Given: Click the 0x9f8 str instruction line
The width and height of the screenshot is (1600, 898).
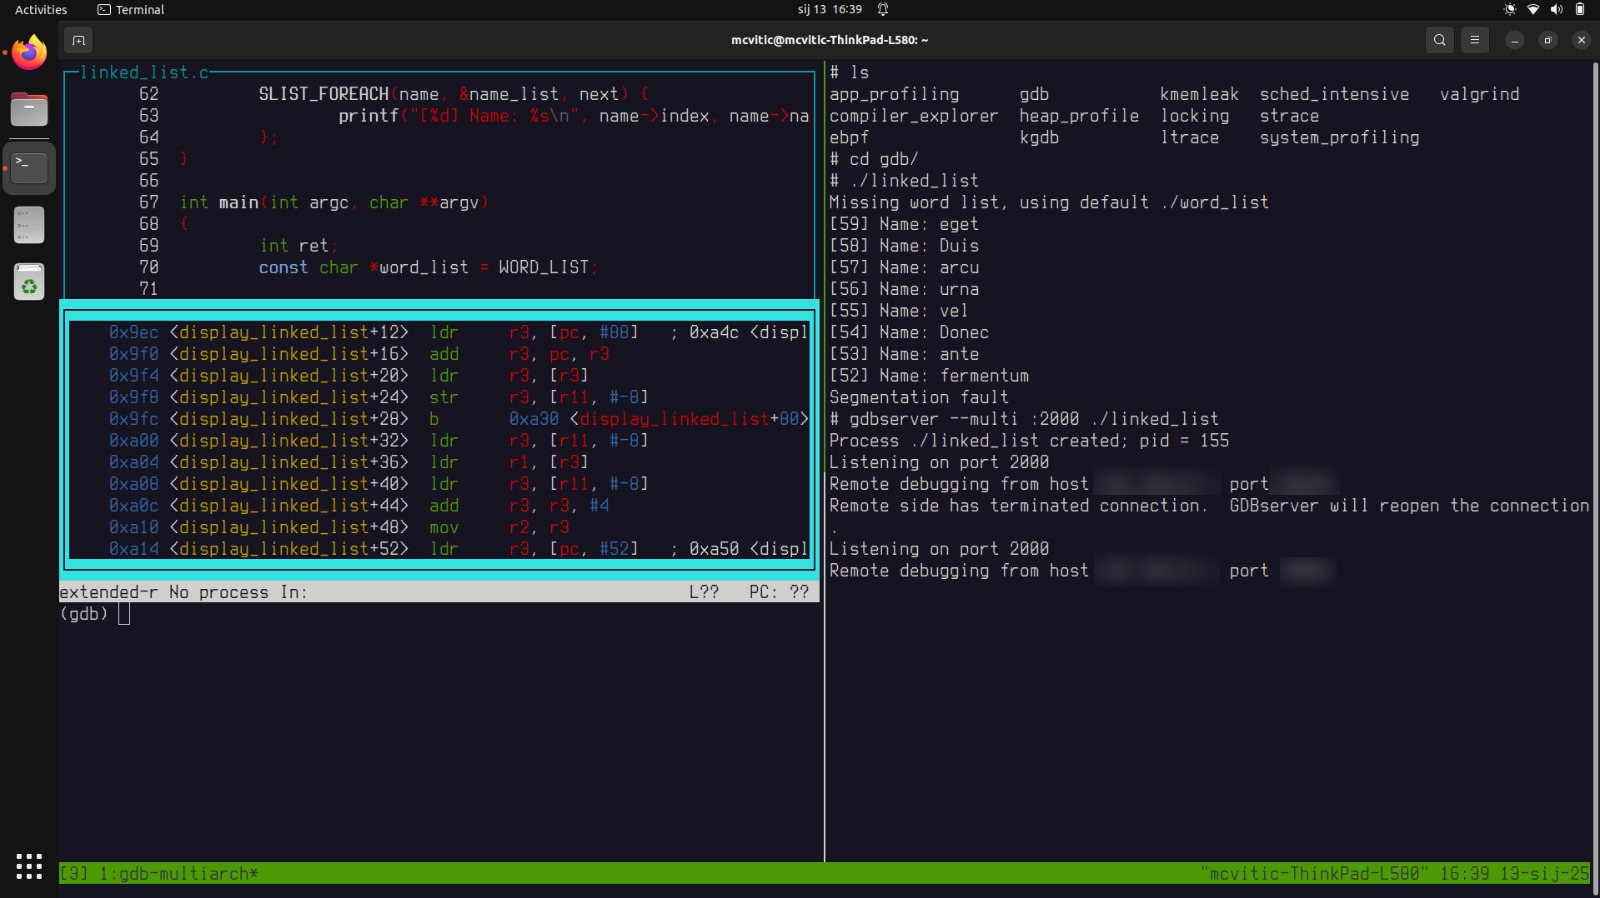Looking at the screenshot, I should 379,397.
